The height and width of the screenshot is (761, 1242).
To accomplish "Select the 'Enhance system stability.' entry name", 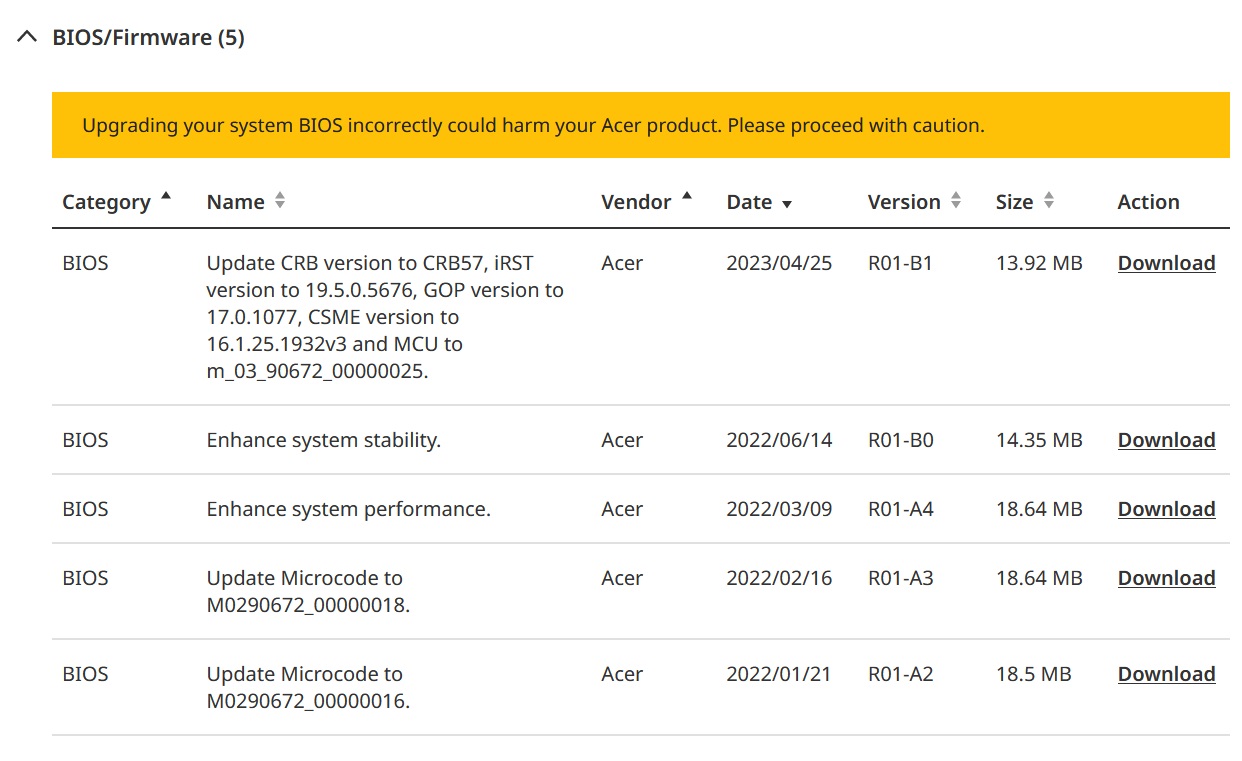I will click(323, 440).
